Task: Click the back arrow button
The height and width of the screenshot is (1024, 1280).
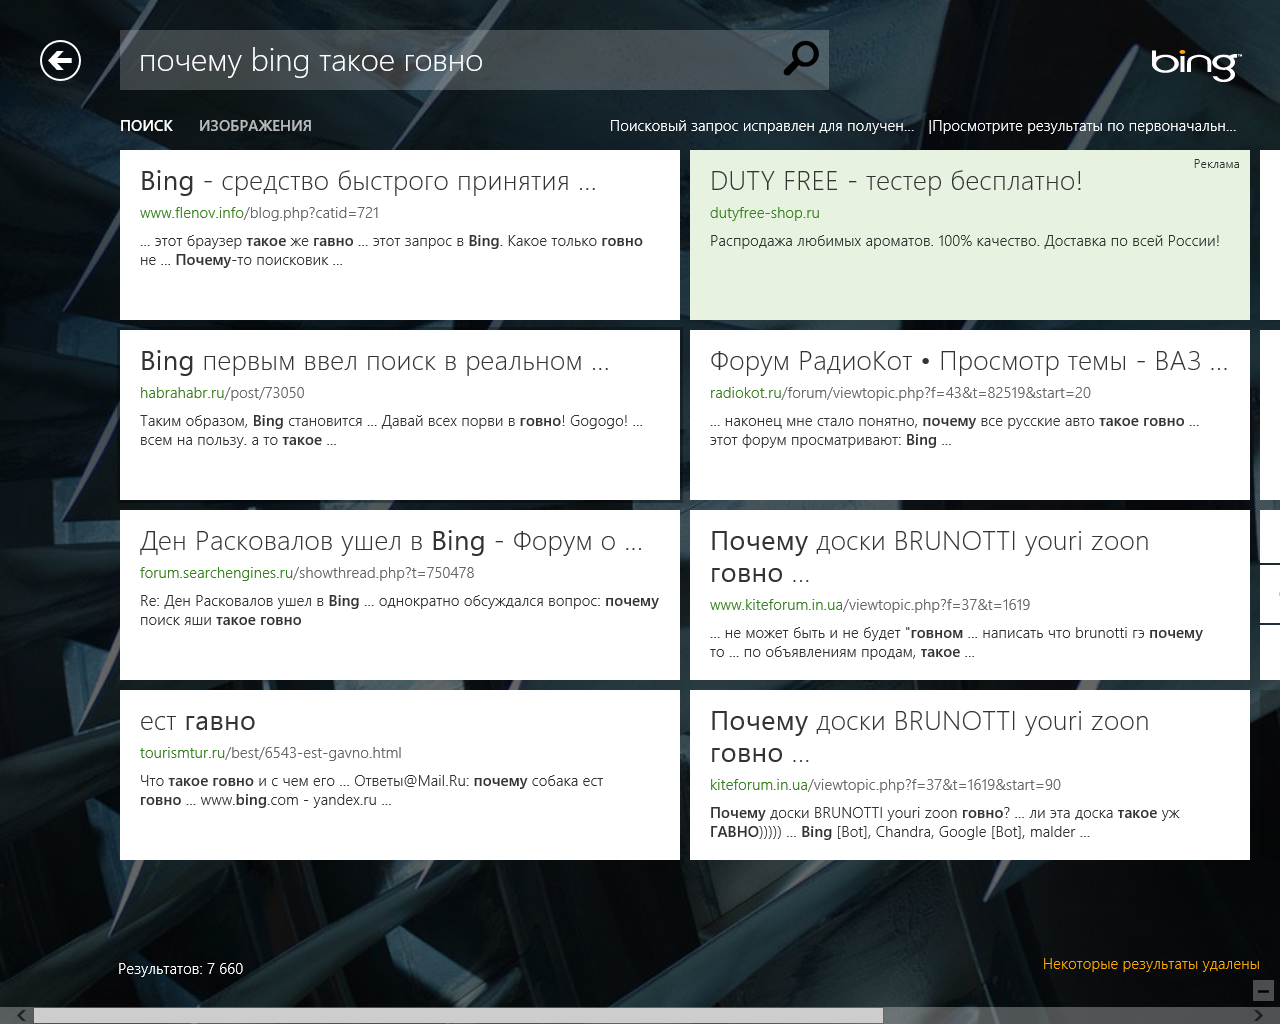Action: coord(60,61)
